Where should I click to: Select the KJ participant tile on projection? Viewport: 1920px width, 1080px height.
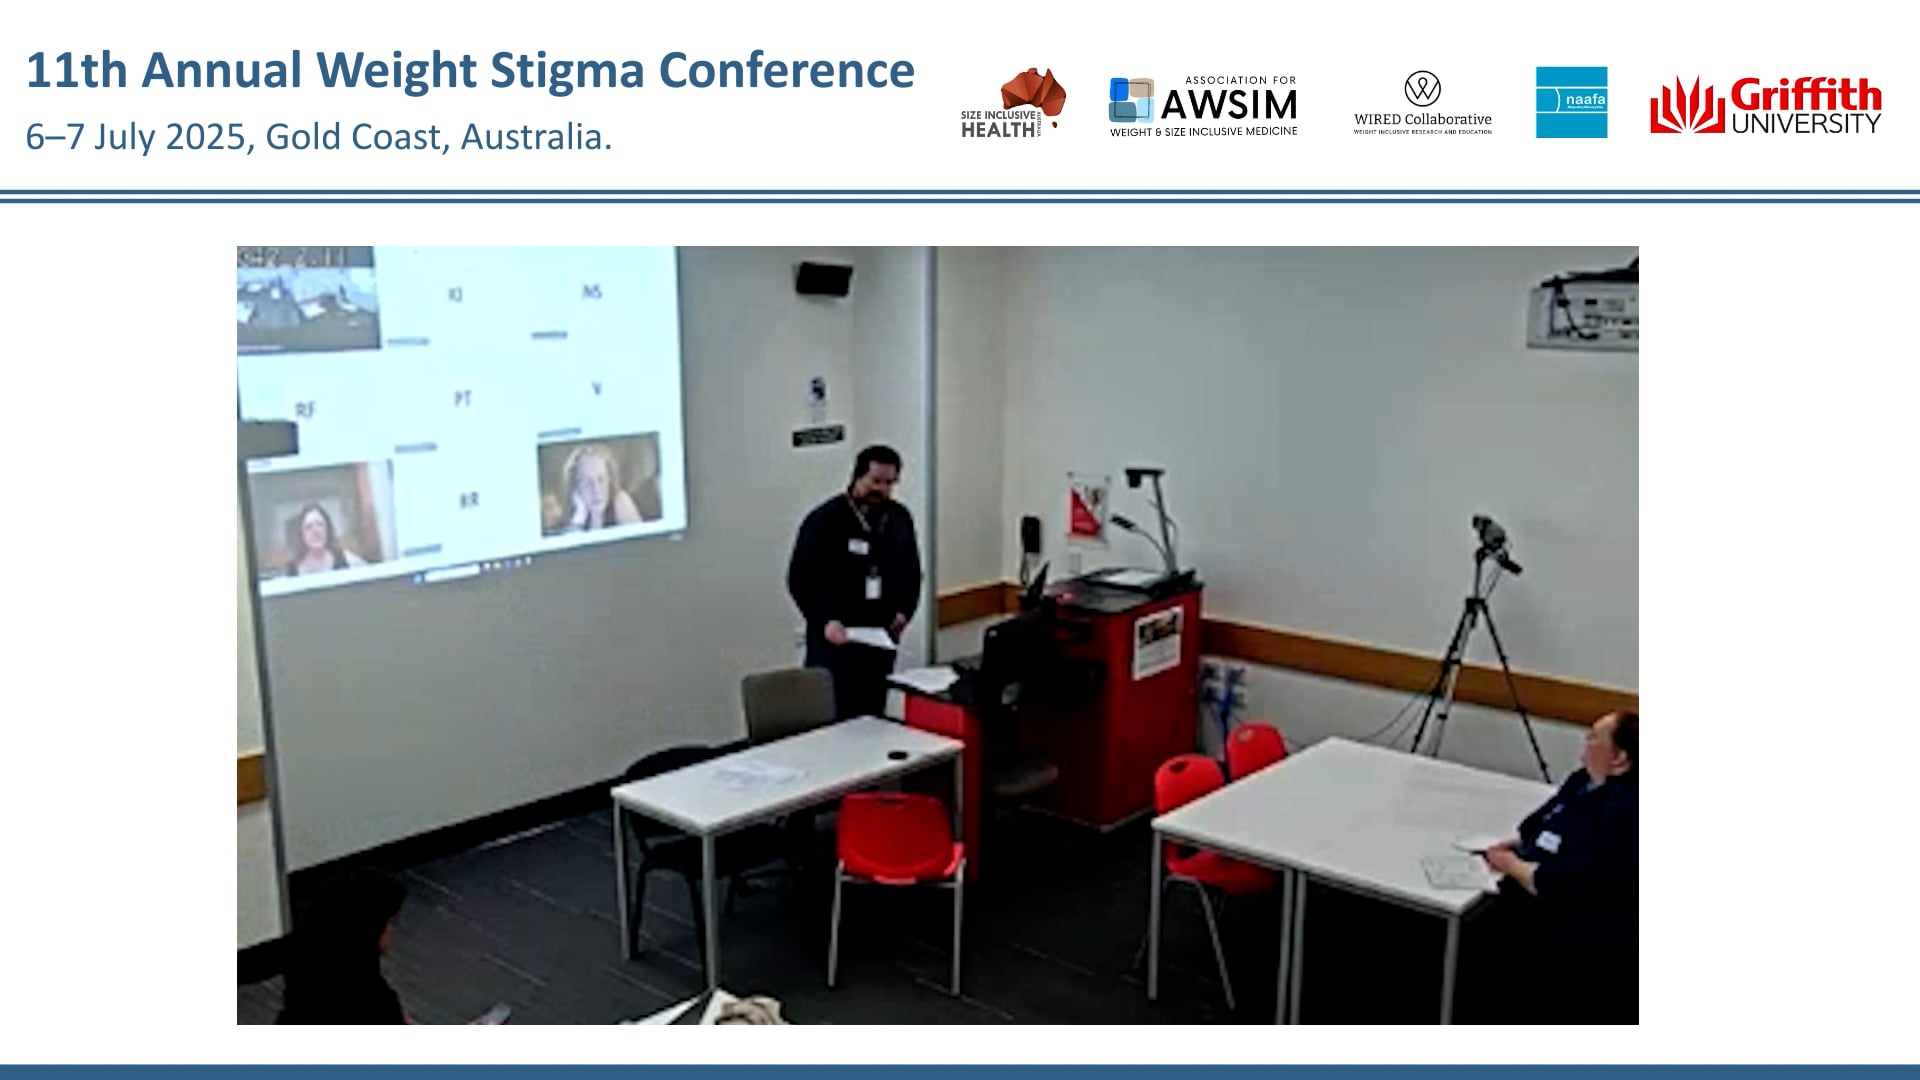455,296
